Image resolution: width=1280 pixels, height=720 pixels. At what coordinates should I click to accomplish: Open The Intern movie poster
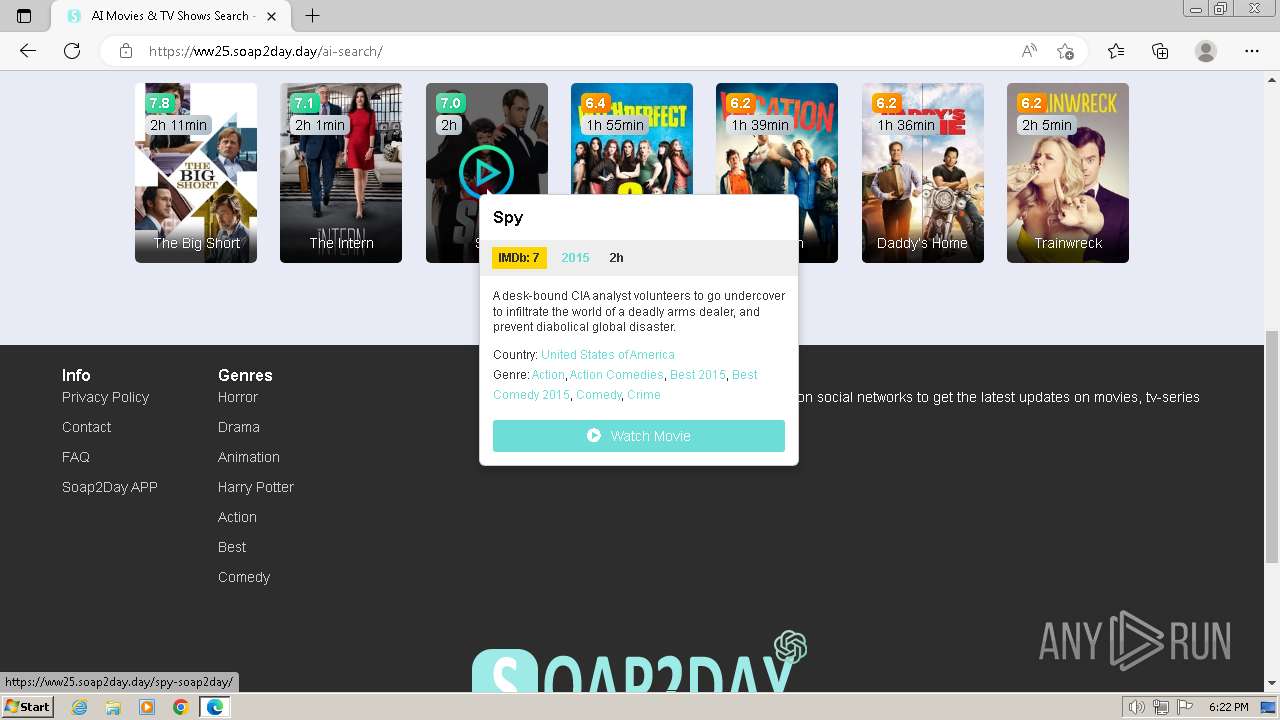341,173
